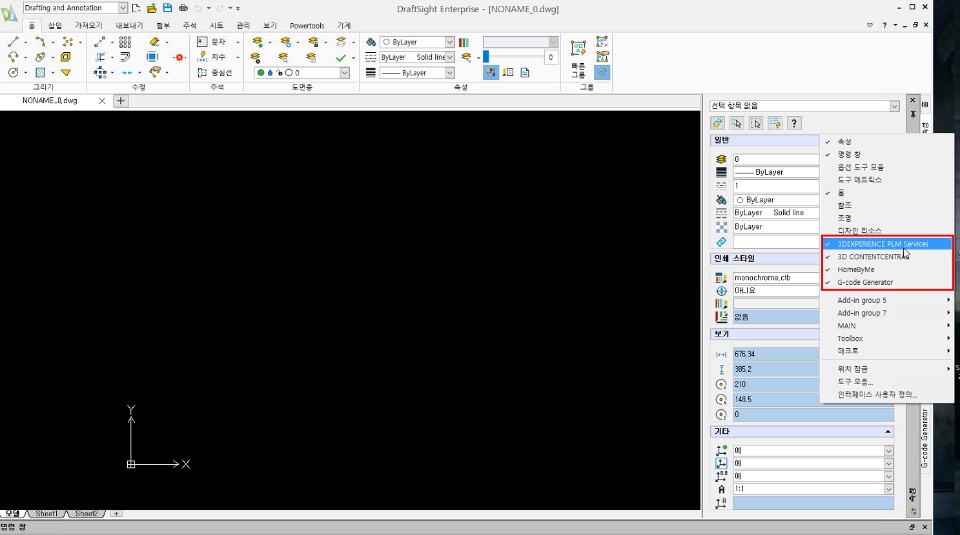Select the Line drawing tool
960x535 pixels.
[13, 42]
